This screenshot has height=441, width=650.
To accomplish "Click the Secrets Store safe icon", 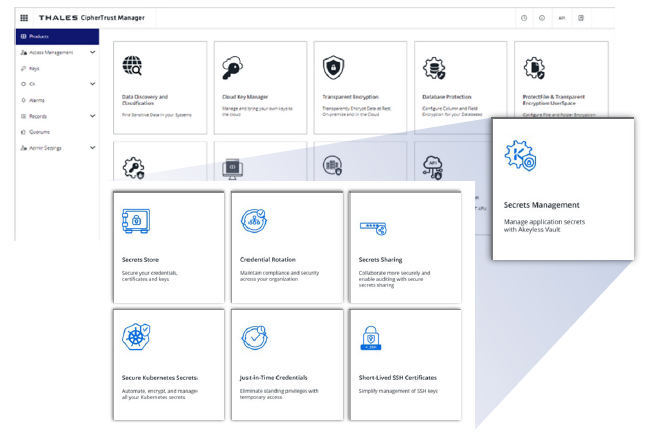I will (x=136, y=221).
